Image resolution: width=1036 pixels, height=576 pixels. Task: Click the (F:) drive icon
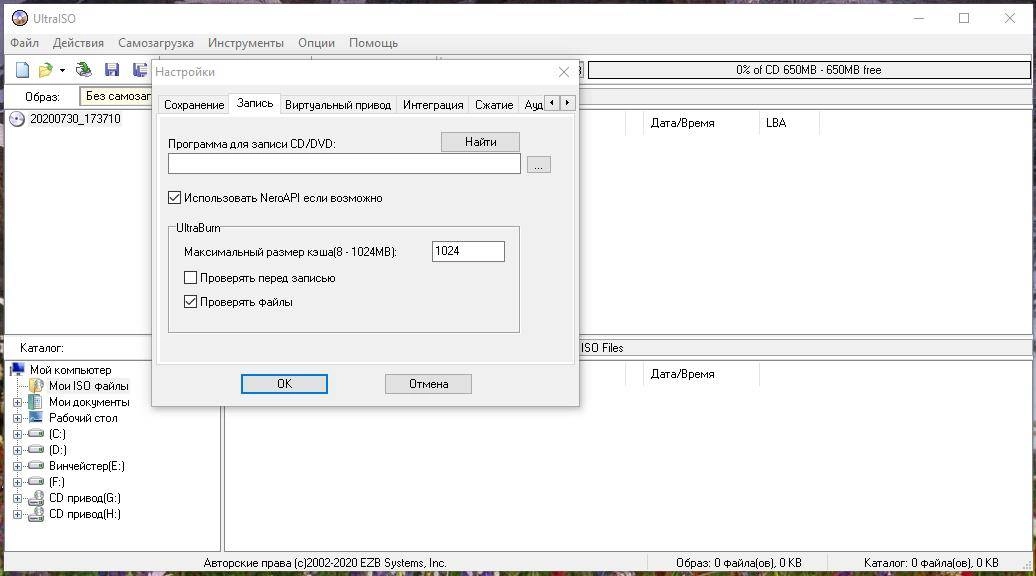[x=36, y=482]
